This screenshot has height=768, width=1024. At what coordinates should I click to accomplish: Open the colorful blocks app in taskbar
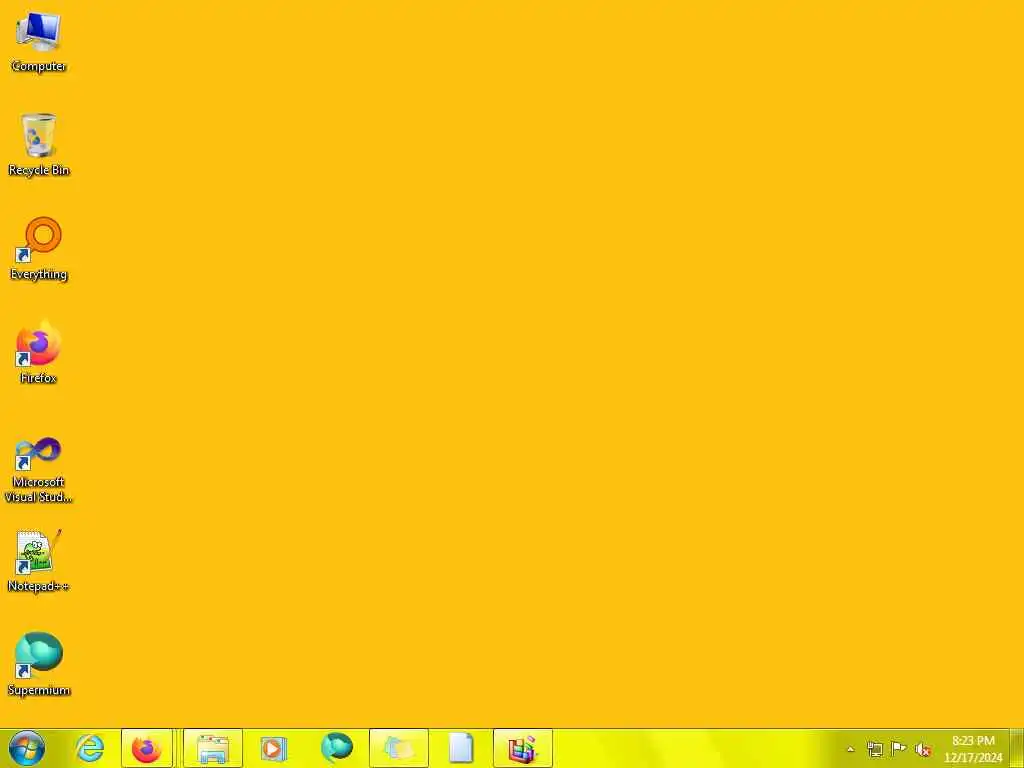pos(522,748)
